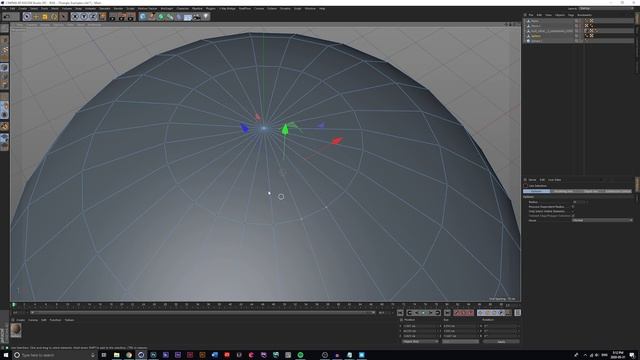Click the Radius input field

[x=580, y=202]
